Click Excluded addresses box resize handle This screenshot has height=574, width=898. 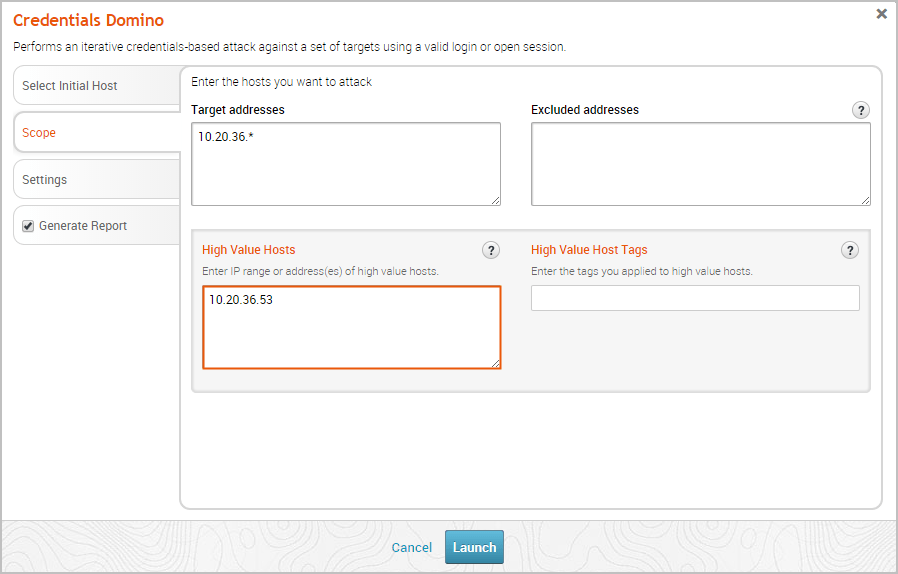(x=865, y=200)
